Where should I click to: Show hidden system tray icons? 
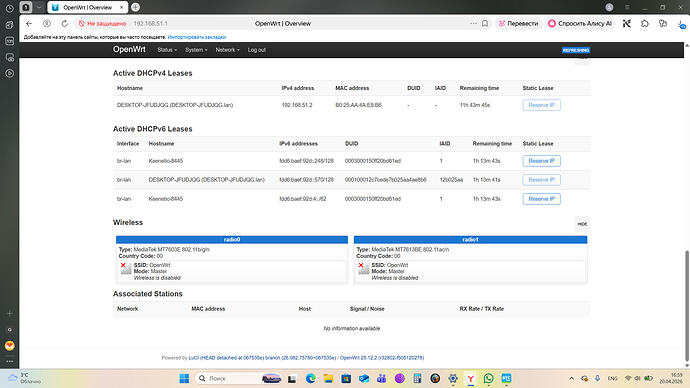pyautogui.click(x=571, y=378)
